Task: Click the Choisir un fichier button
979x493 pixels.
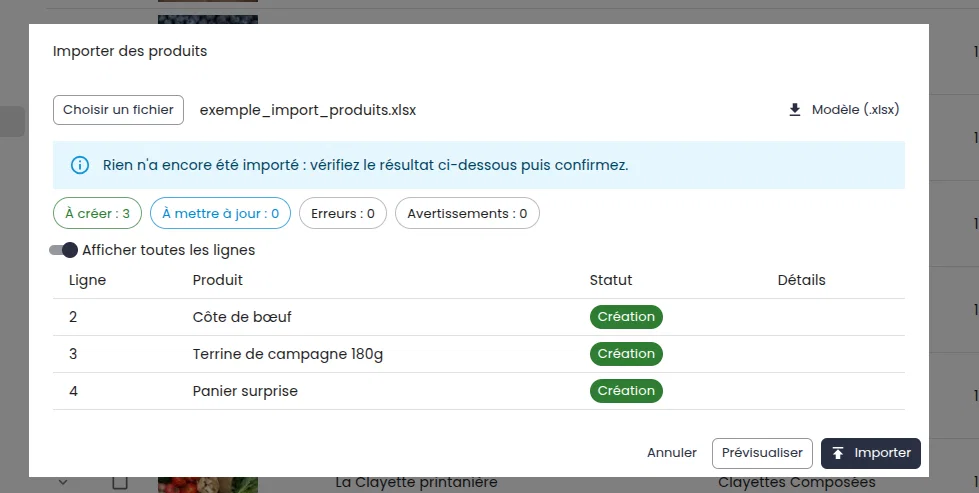Action: (118, 110)
